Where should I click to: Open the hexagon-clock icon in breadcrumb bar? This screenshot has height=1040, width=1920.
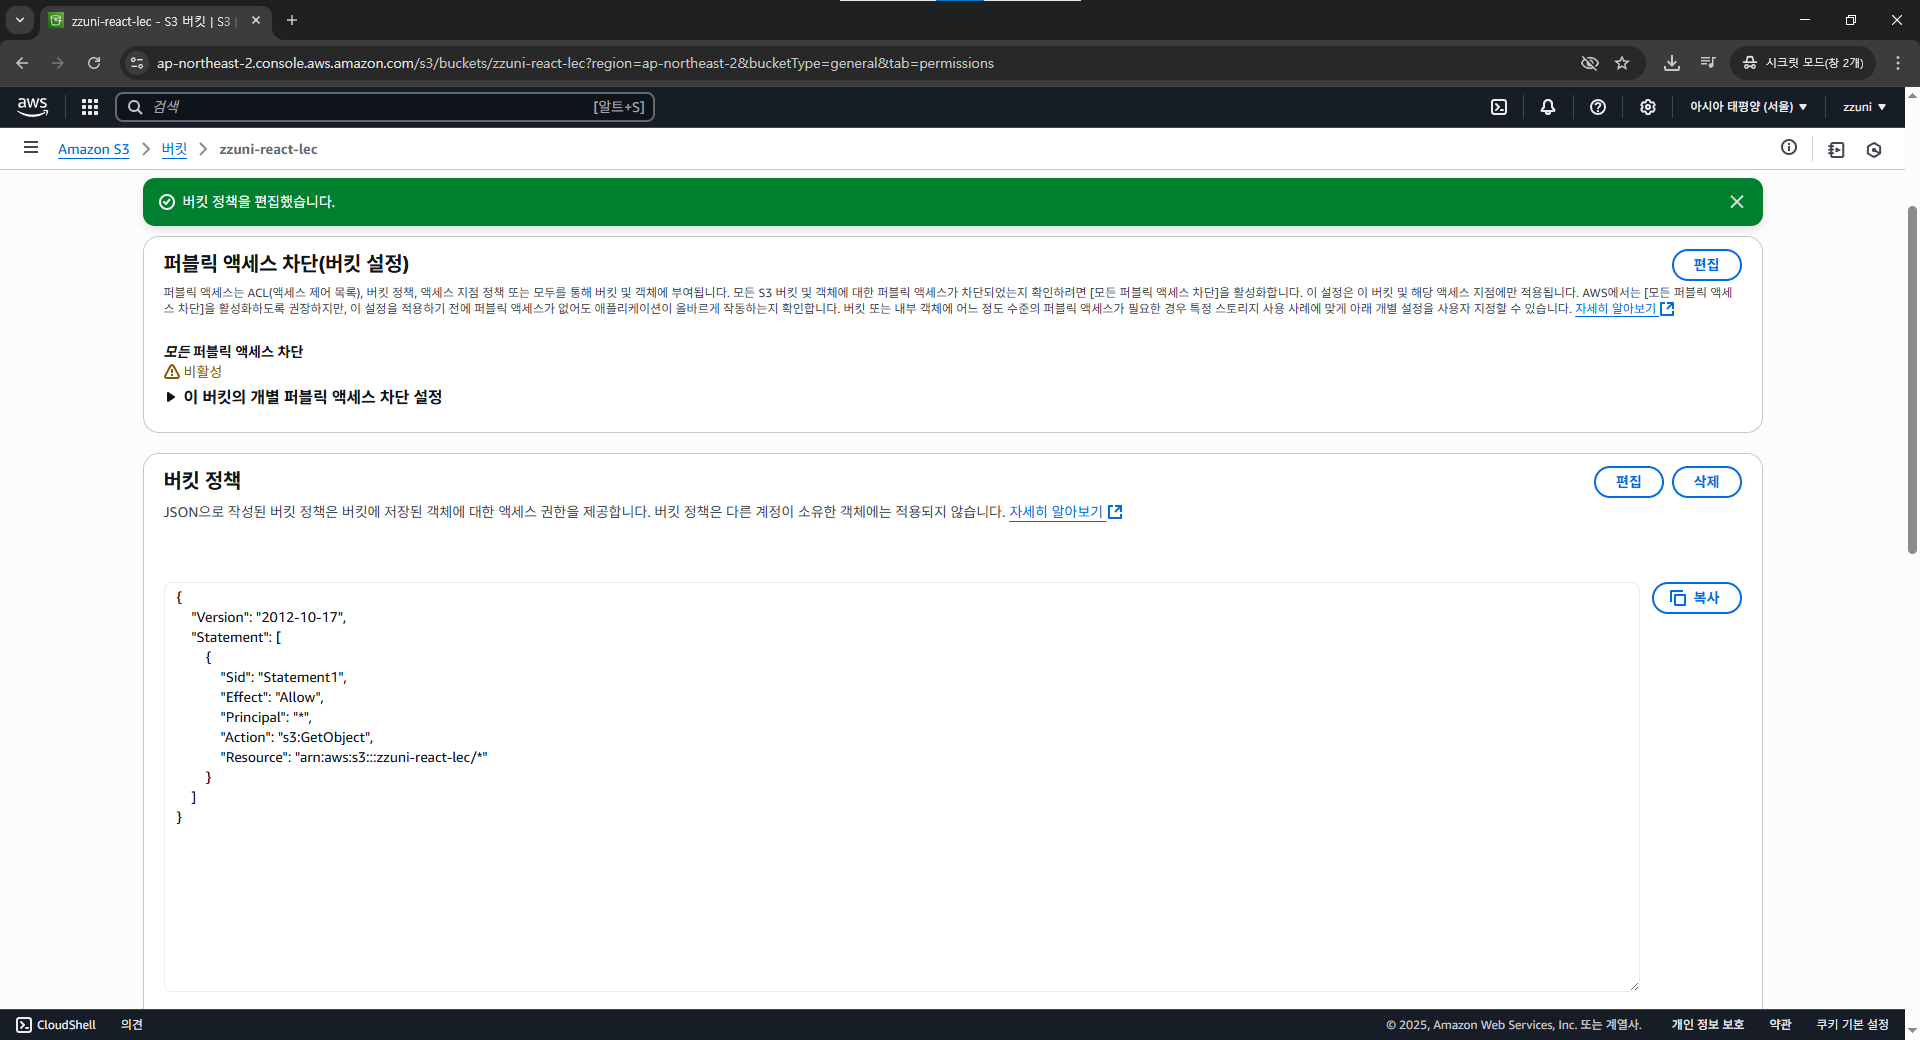1874,150
